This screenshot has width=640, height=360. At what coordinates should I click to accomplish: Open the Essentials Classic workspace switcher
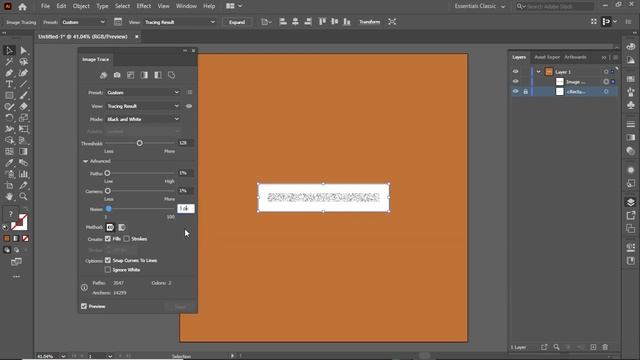[479, 6]
